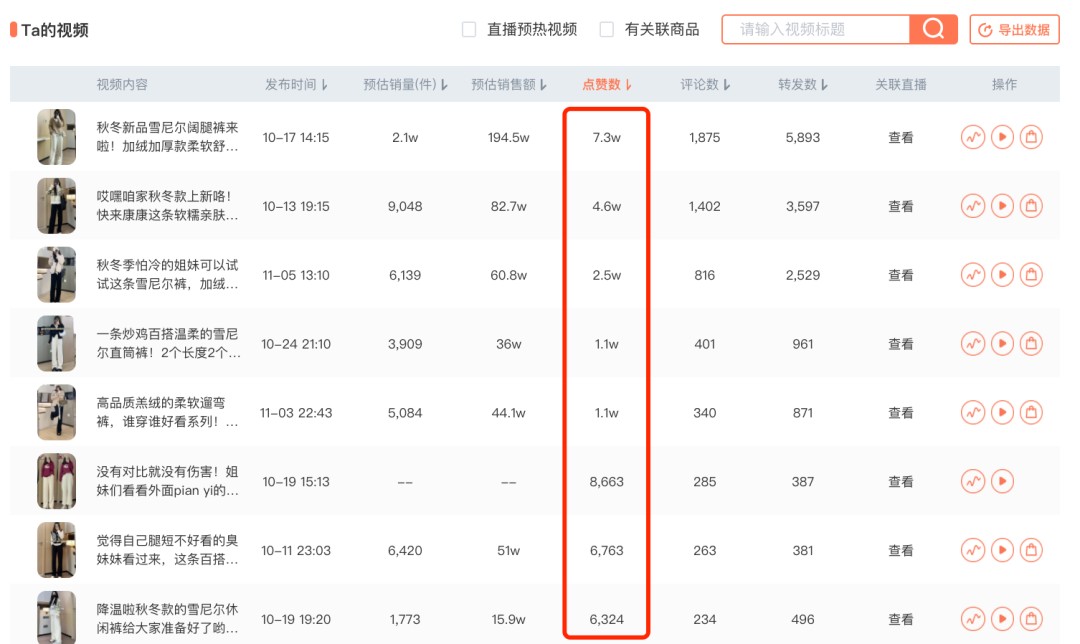Click 查看 link for 11-05 13:10 video
The width and height of the screenshot is (1080, 644).
click(900, 275)
